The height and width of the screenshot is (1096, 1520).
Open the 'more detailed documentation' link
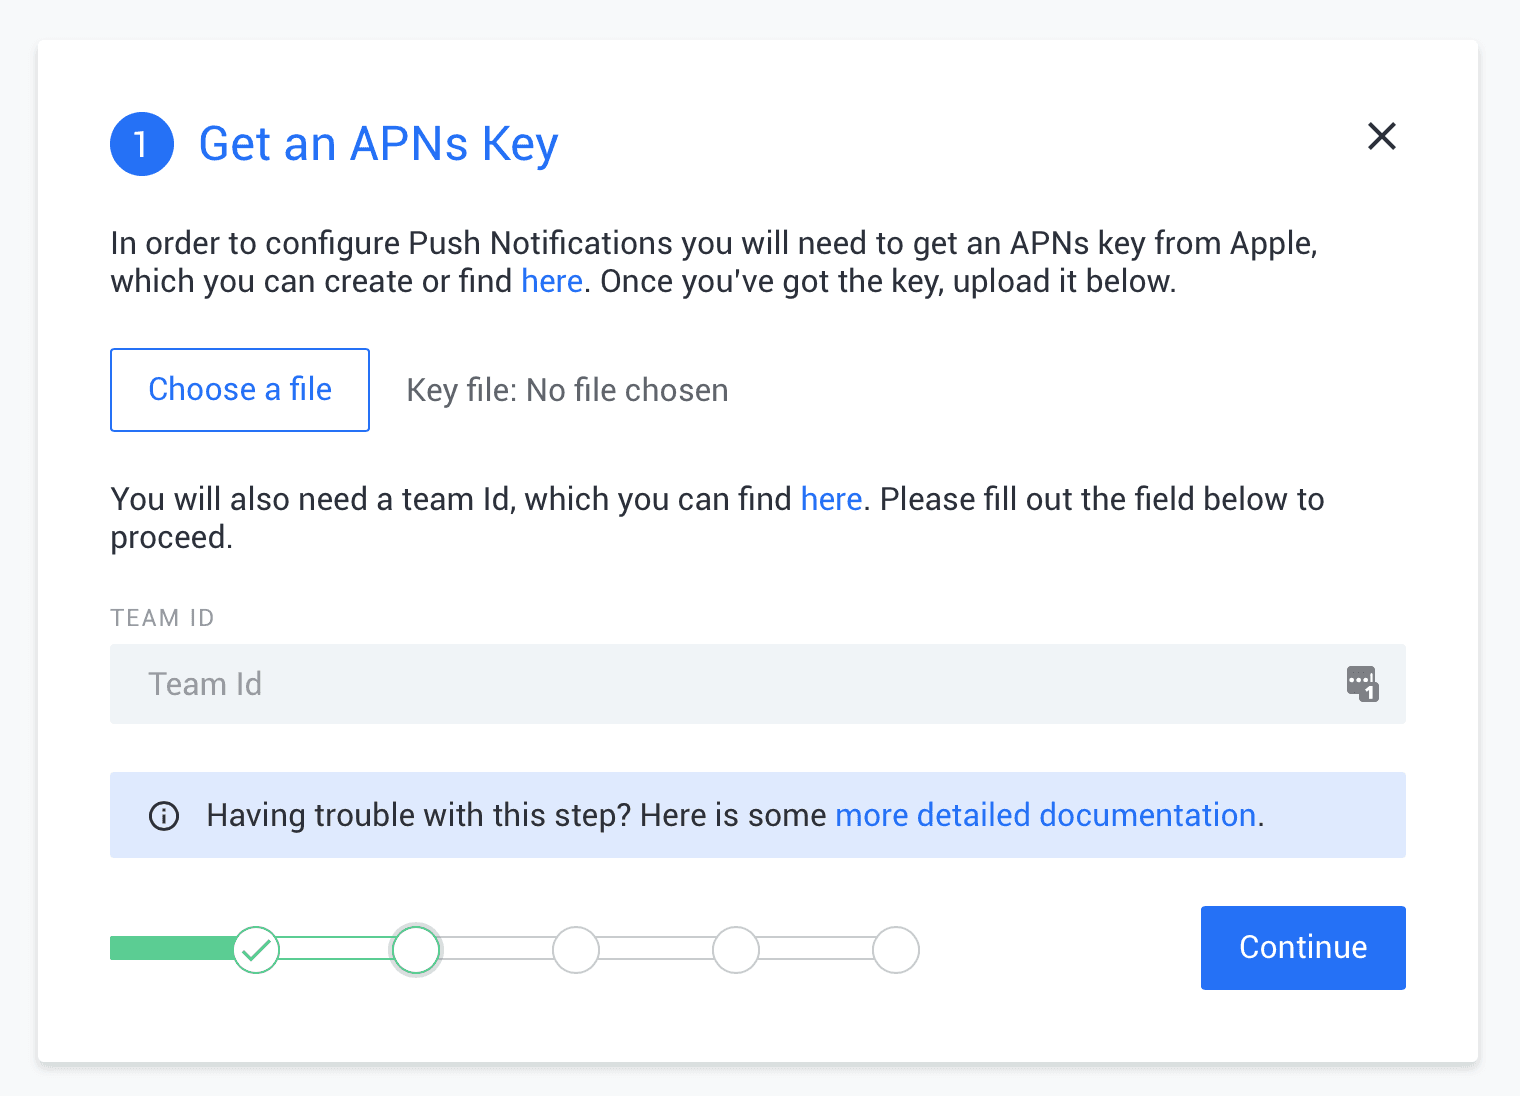1046,815
